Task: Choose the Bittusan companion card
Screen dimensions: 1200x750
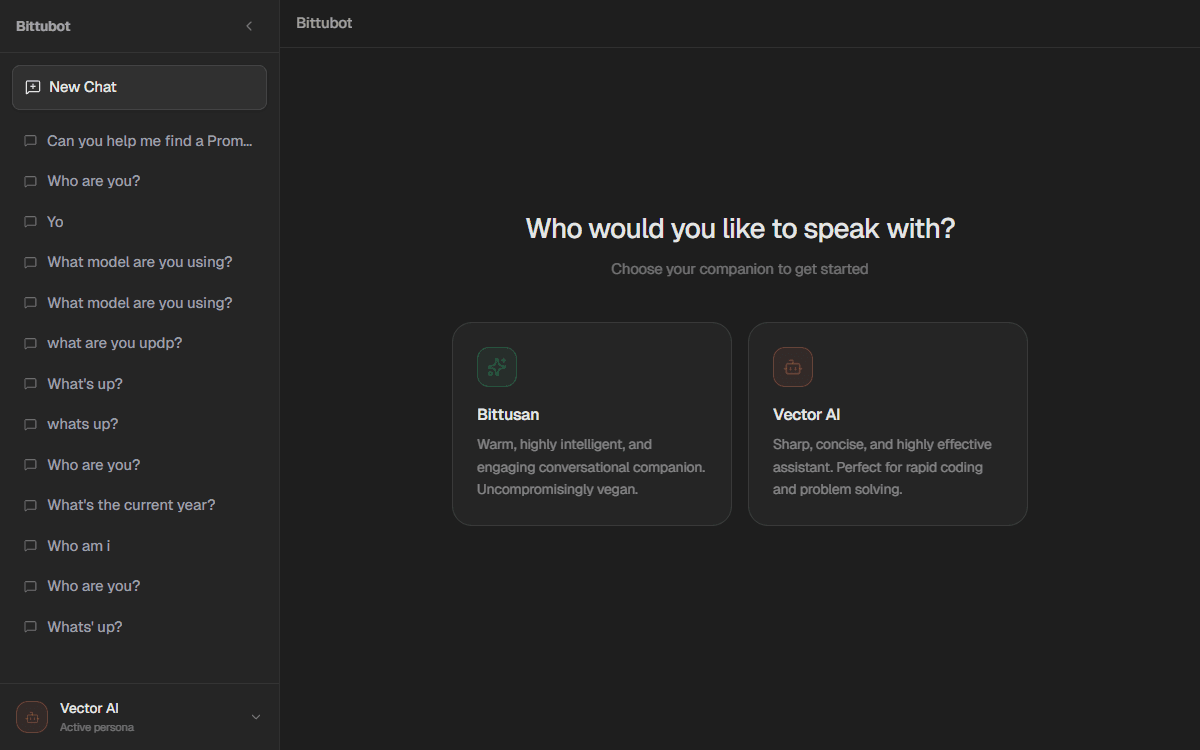Action: [x=591, y=423]
